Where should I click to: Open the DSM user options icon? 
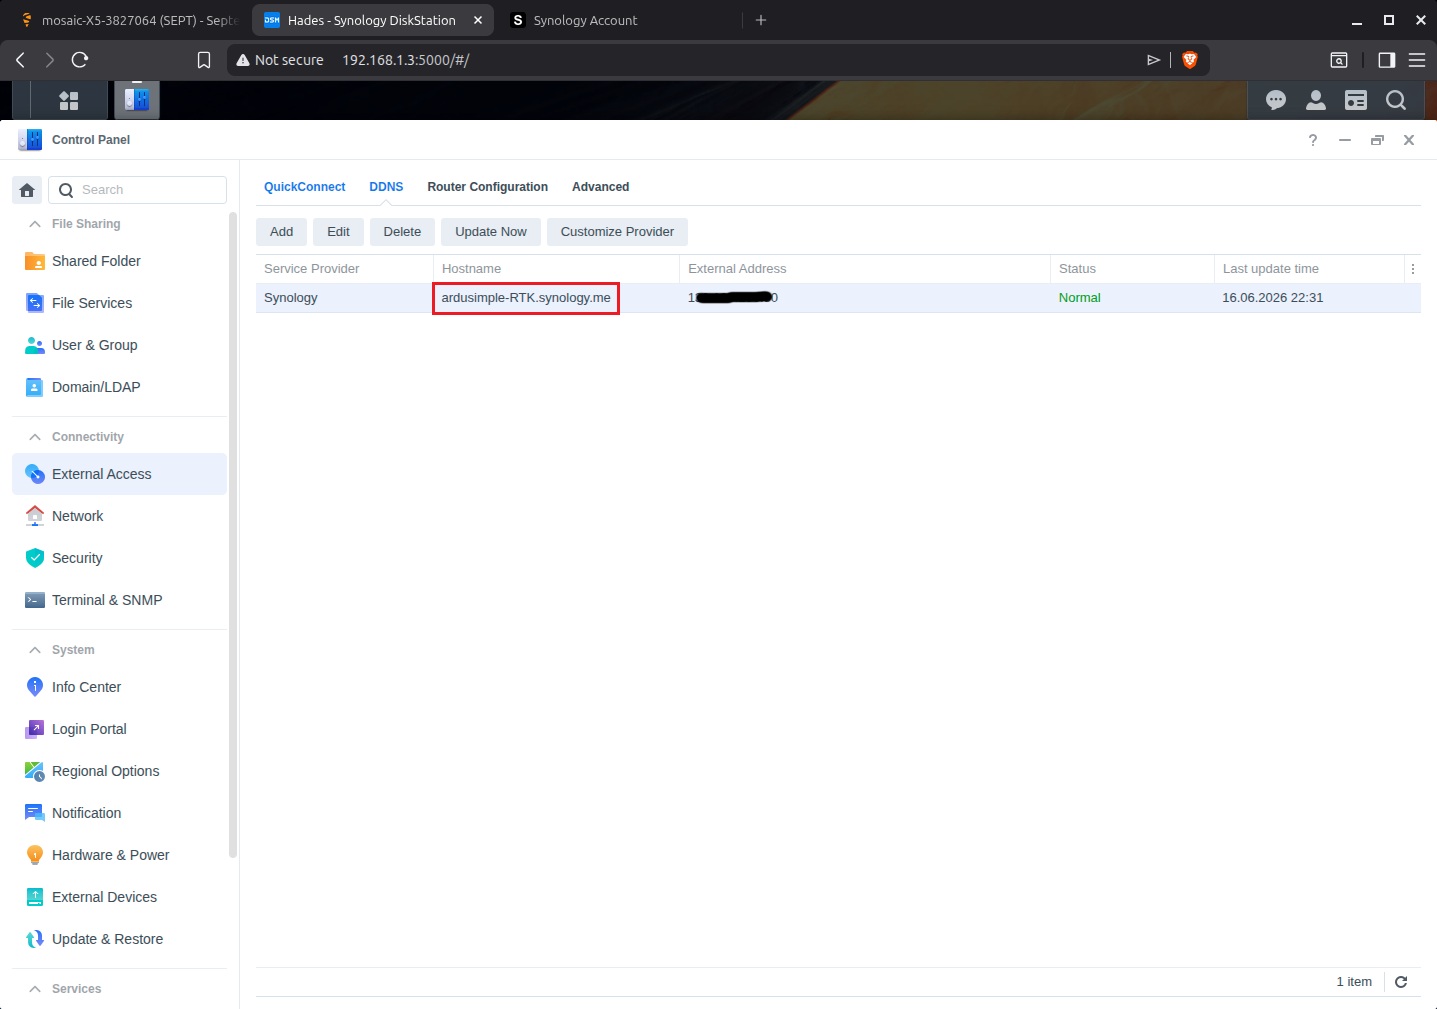point(1316,100)
